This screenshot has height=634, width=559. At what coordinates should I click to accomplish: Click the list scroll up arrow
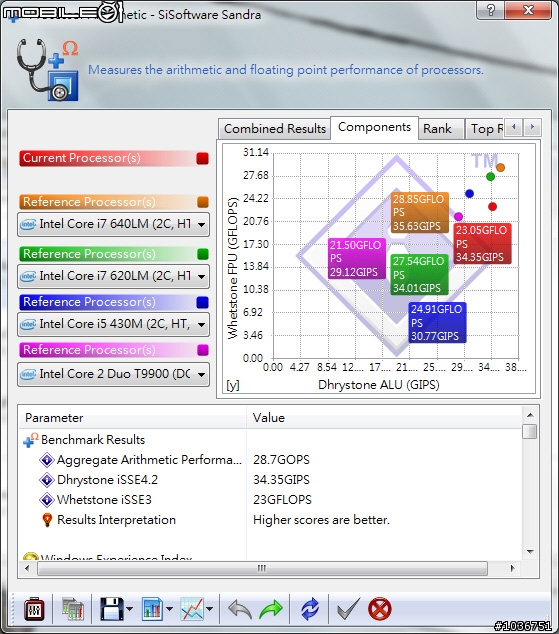tap(530, 415)
